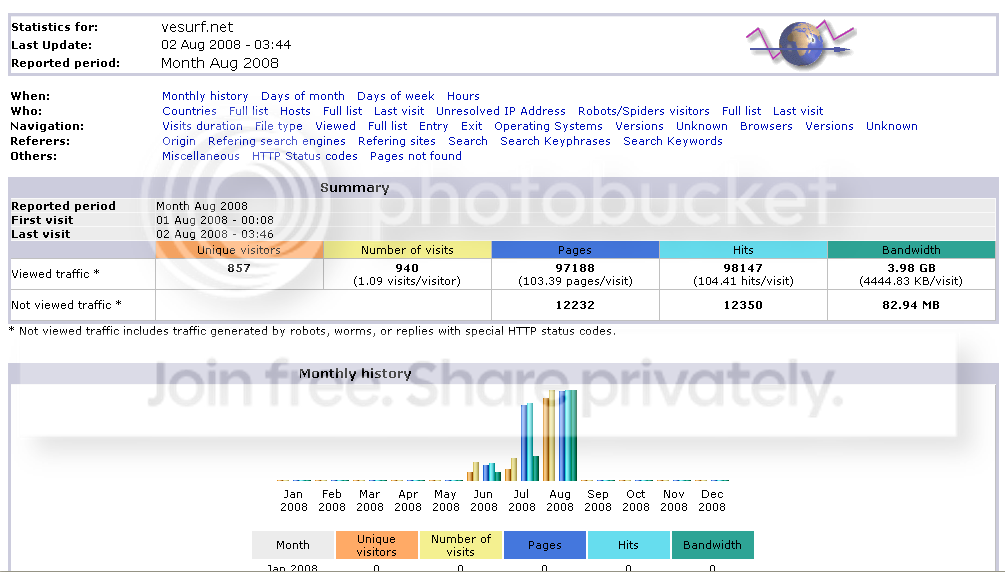Select last visit value '02 Aug 2008 - 03:46'
The height and width of the screenshot is (572, 1005).
[215, 234]
